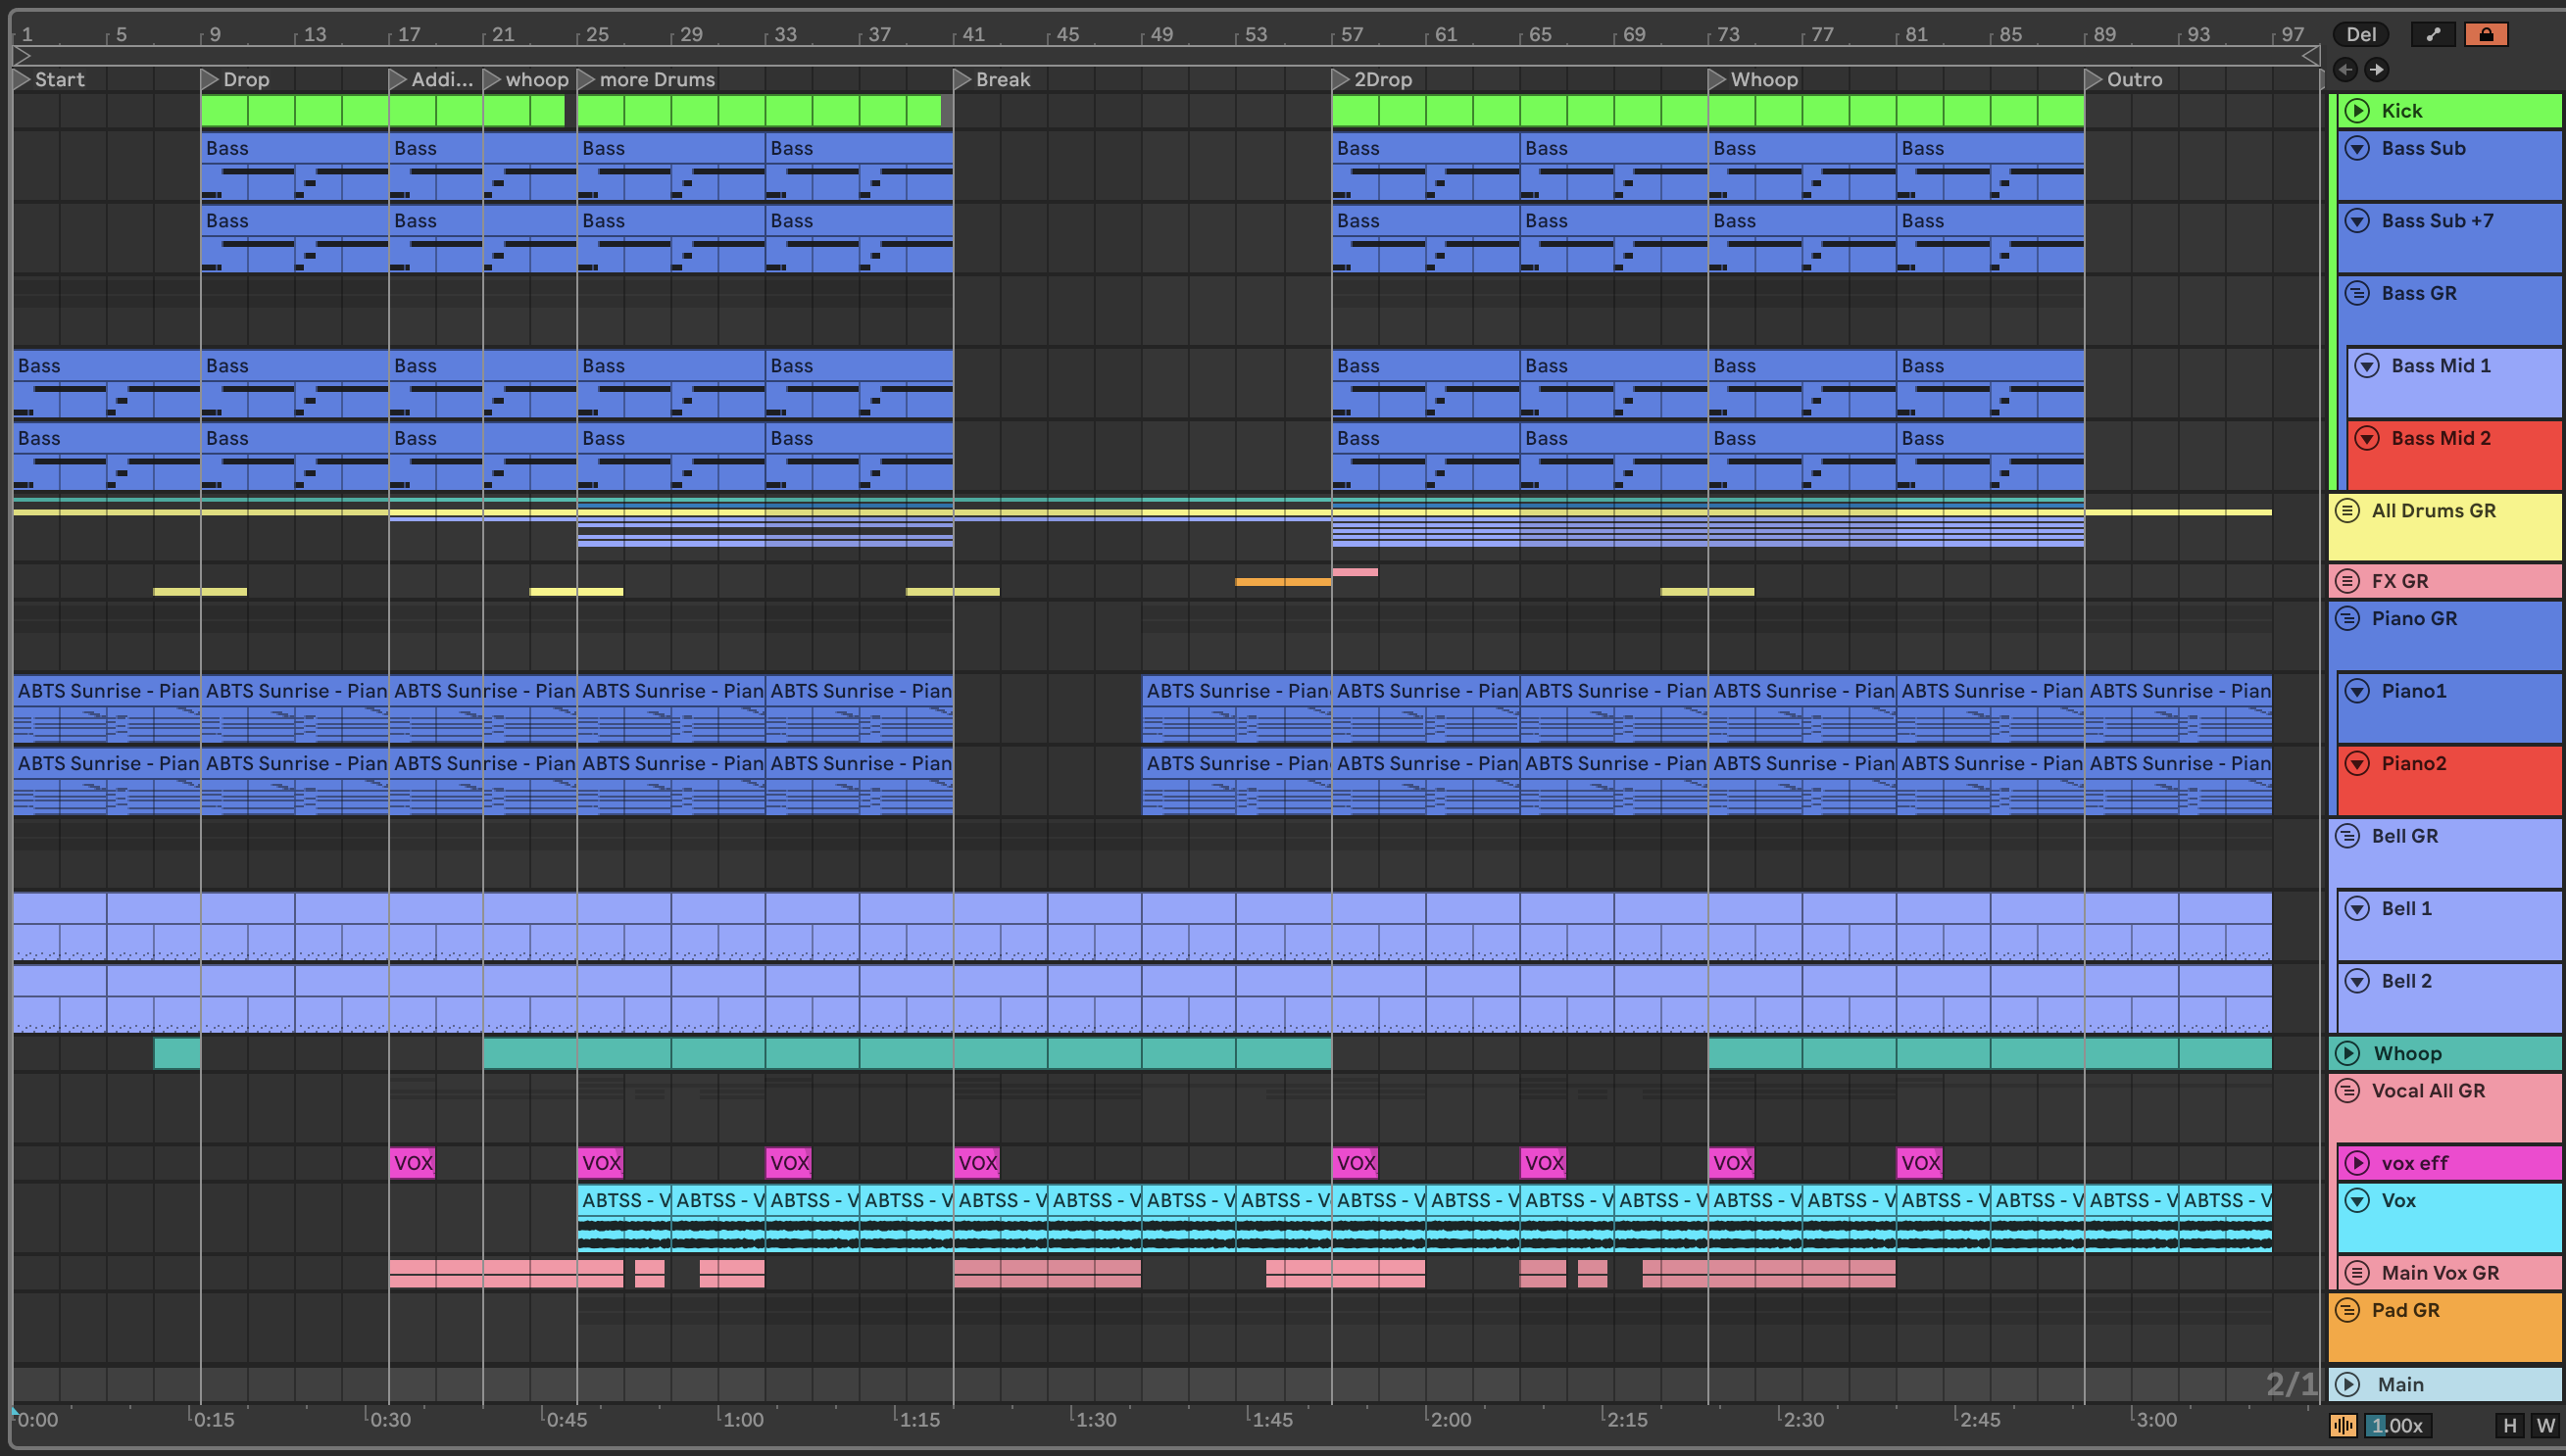Expand the FX GR group
Screen dimensions: 2566x1456
tap(2347, 582)
